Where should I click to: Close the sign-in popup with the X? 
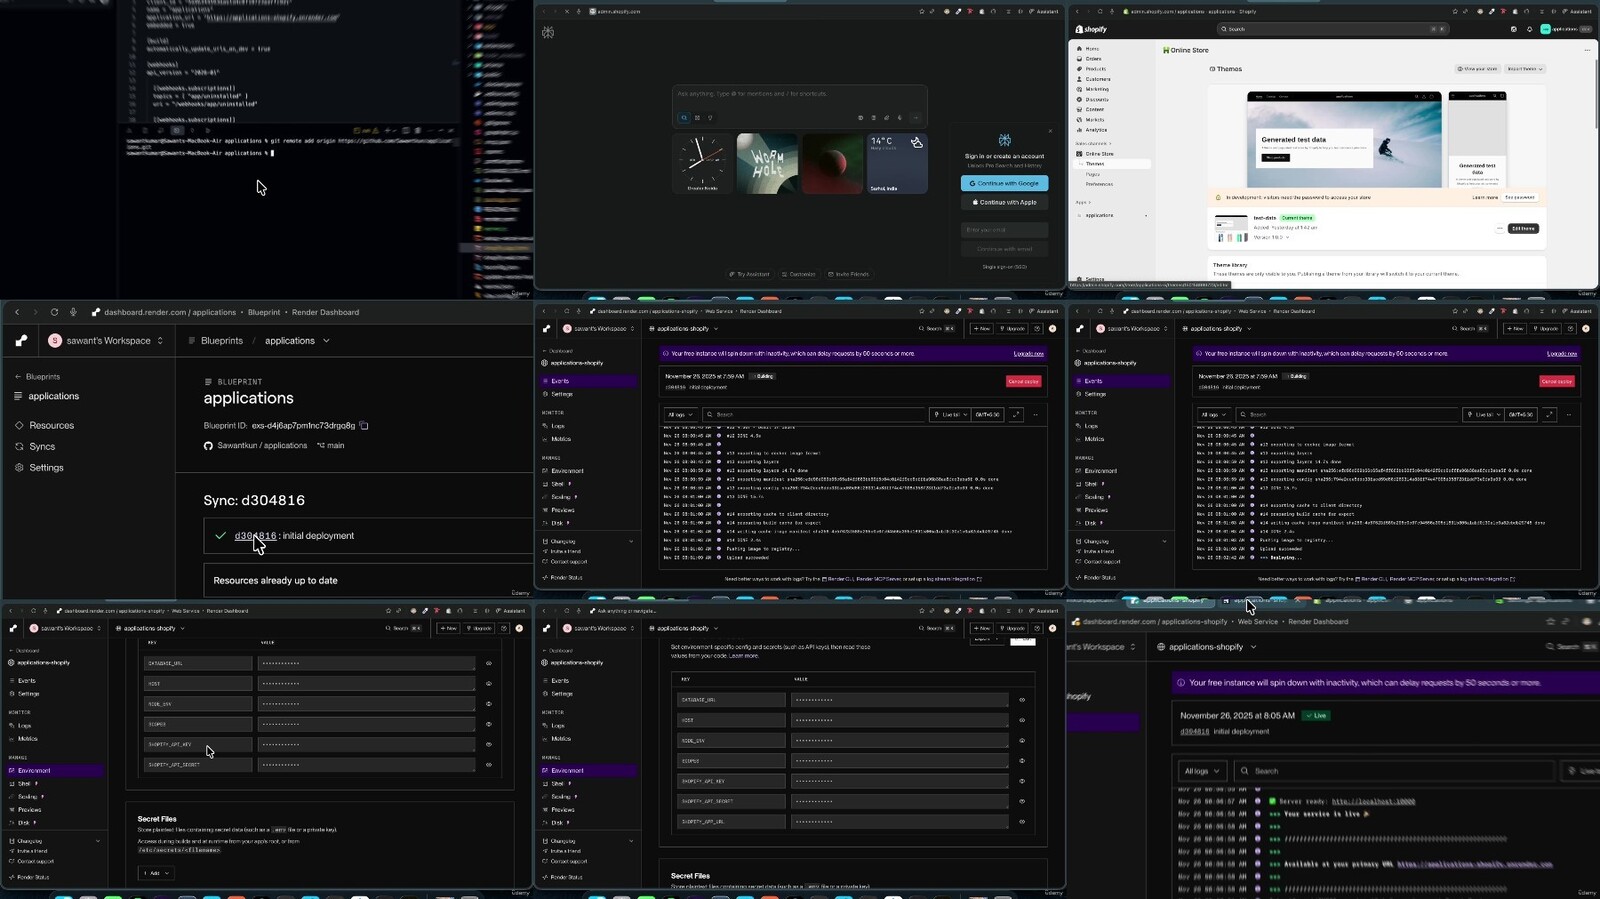coord(1050,131)
